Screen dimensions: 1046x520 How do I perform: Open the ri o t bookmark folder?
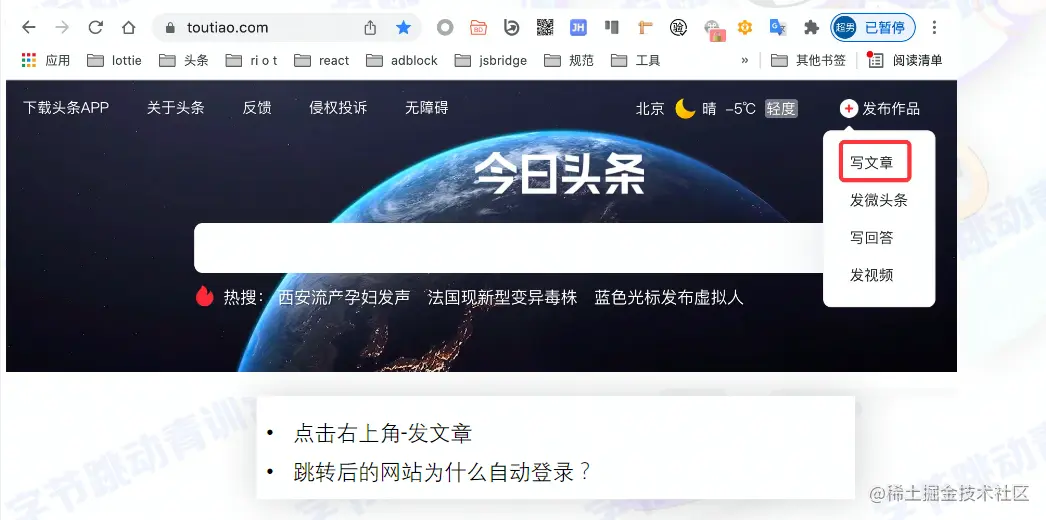pyautogui.click(x=251, y=60)
